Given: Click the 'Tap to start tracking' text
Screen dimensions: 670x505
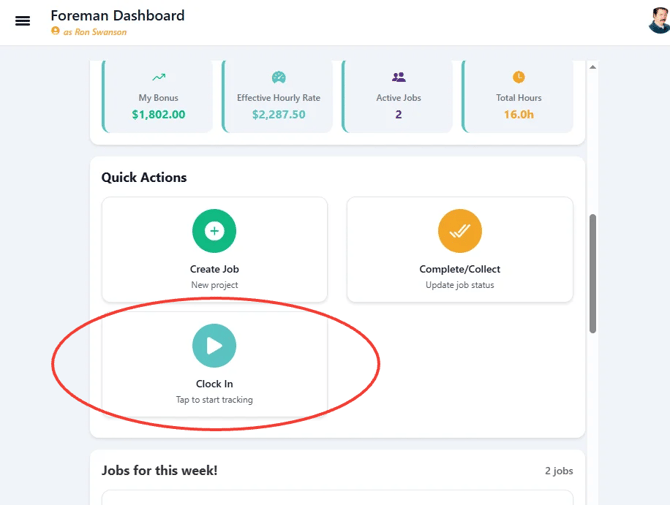Looking at the screenshot, I should [215, 400].
